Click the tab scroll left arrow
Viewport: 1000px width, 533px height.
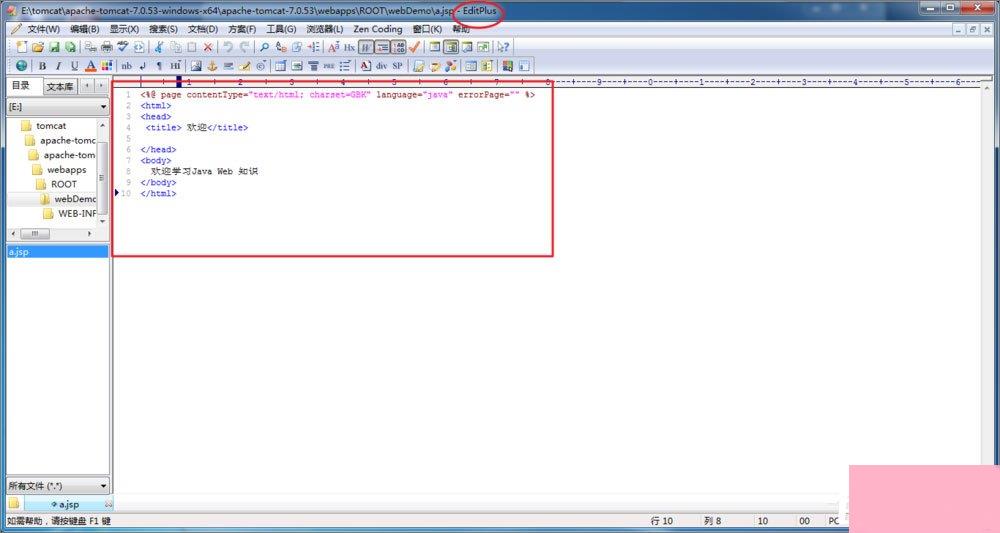tap(87, 85)
